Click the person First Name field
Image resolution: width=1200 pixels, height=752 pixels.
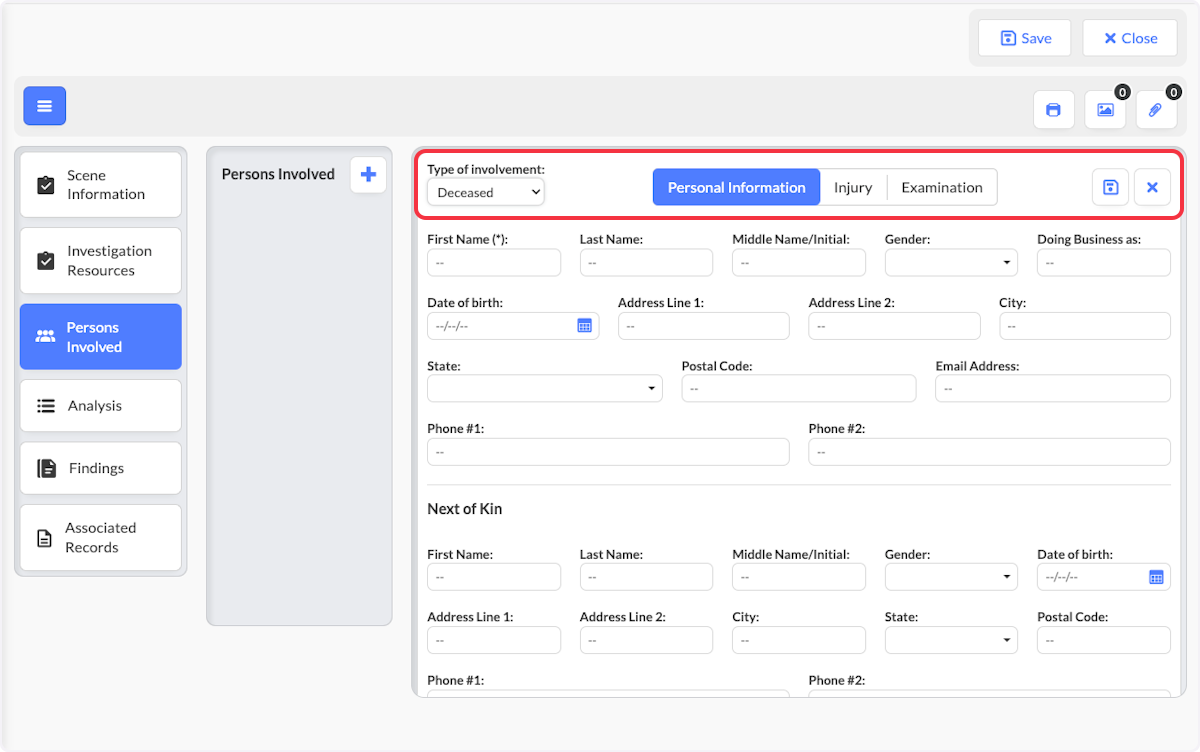494,263
